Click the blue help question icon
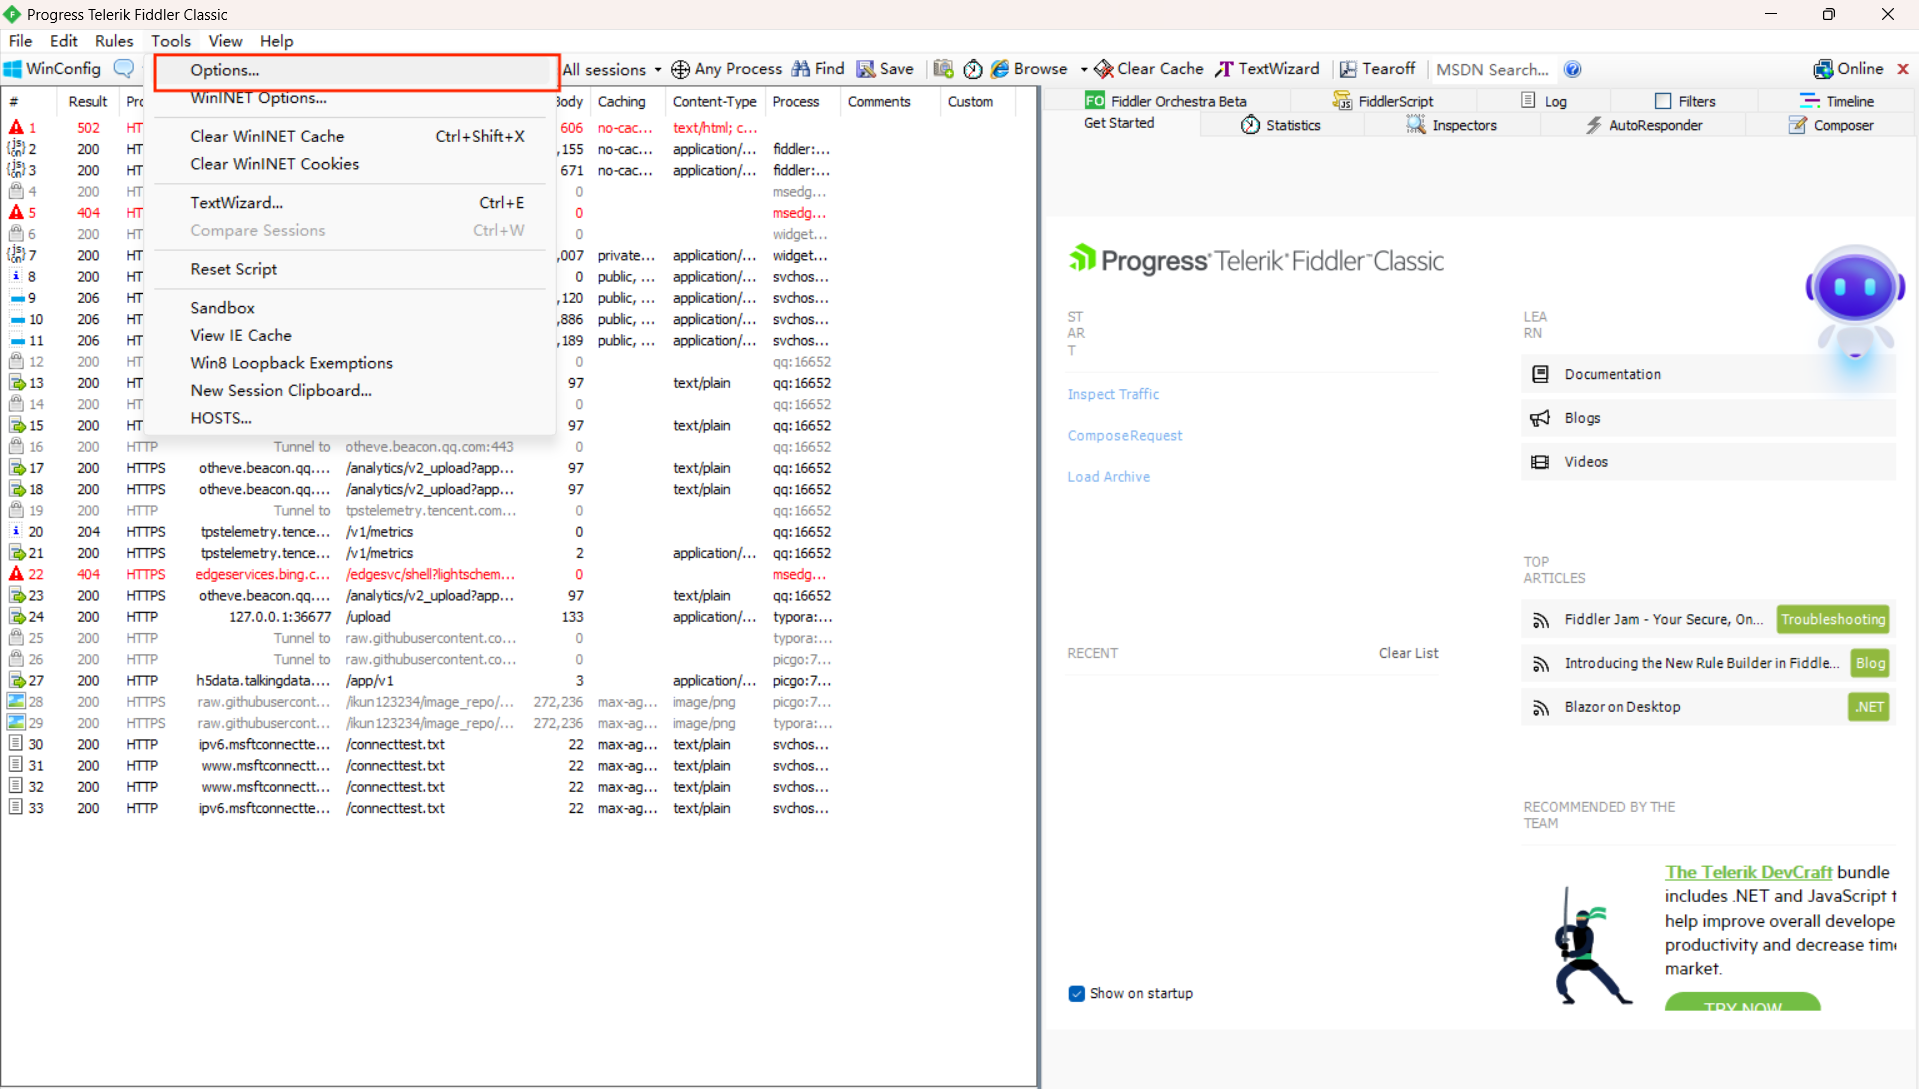1919x1089 pixels. click(1573, 69)
